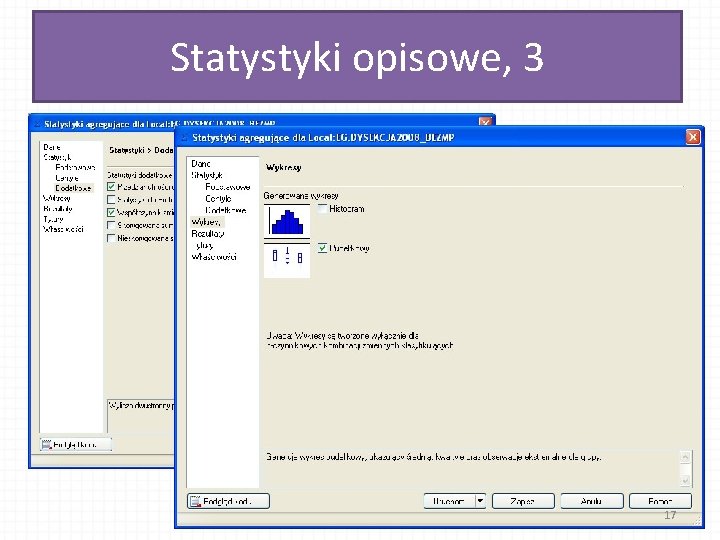Select Tytuły in the back window tree
The height and width of the screenshot is (540, 720).
(x=53, y=219)
